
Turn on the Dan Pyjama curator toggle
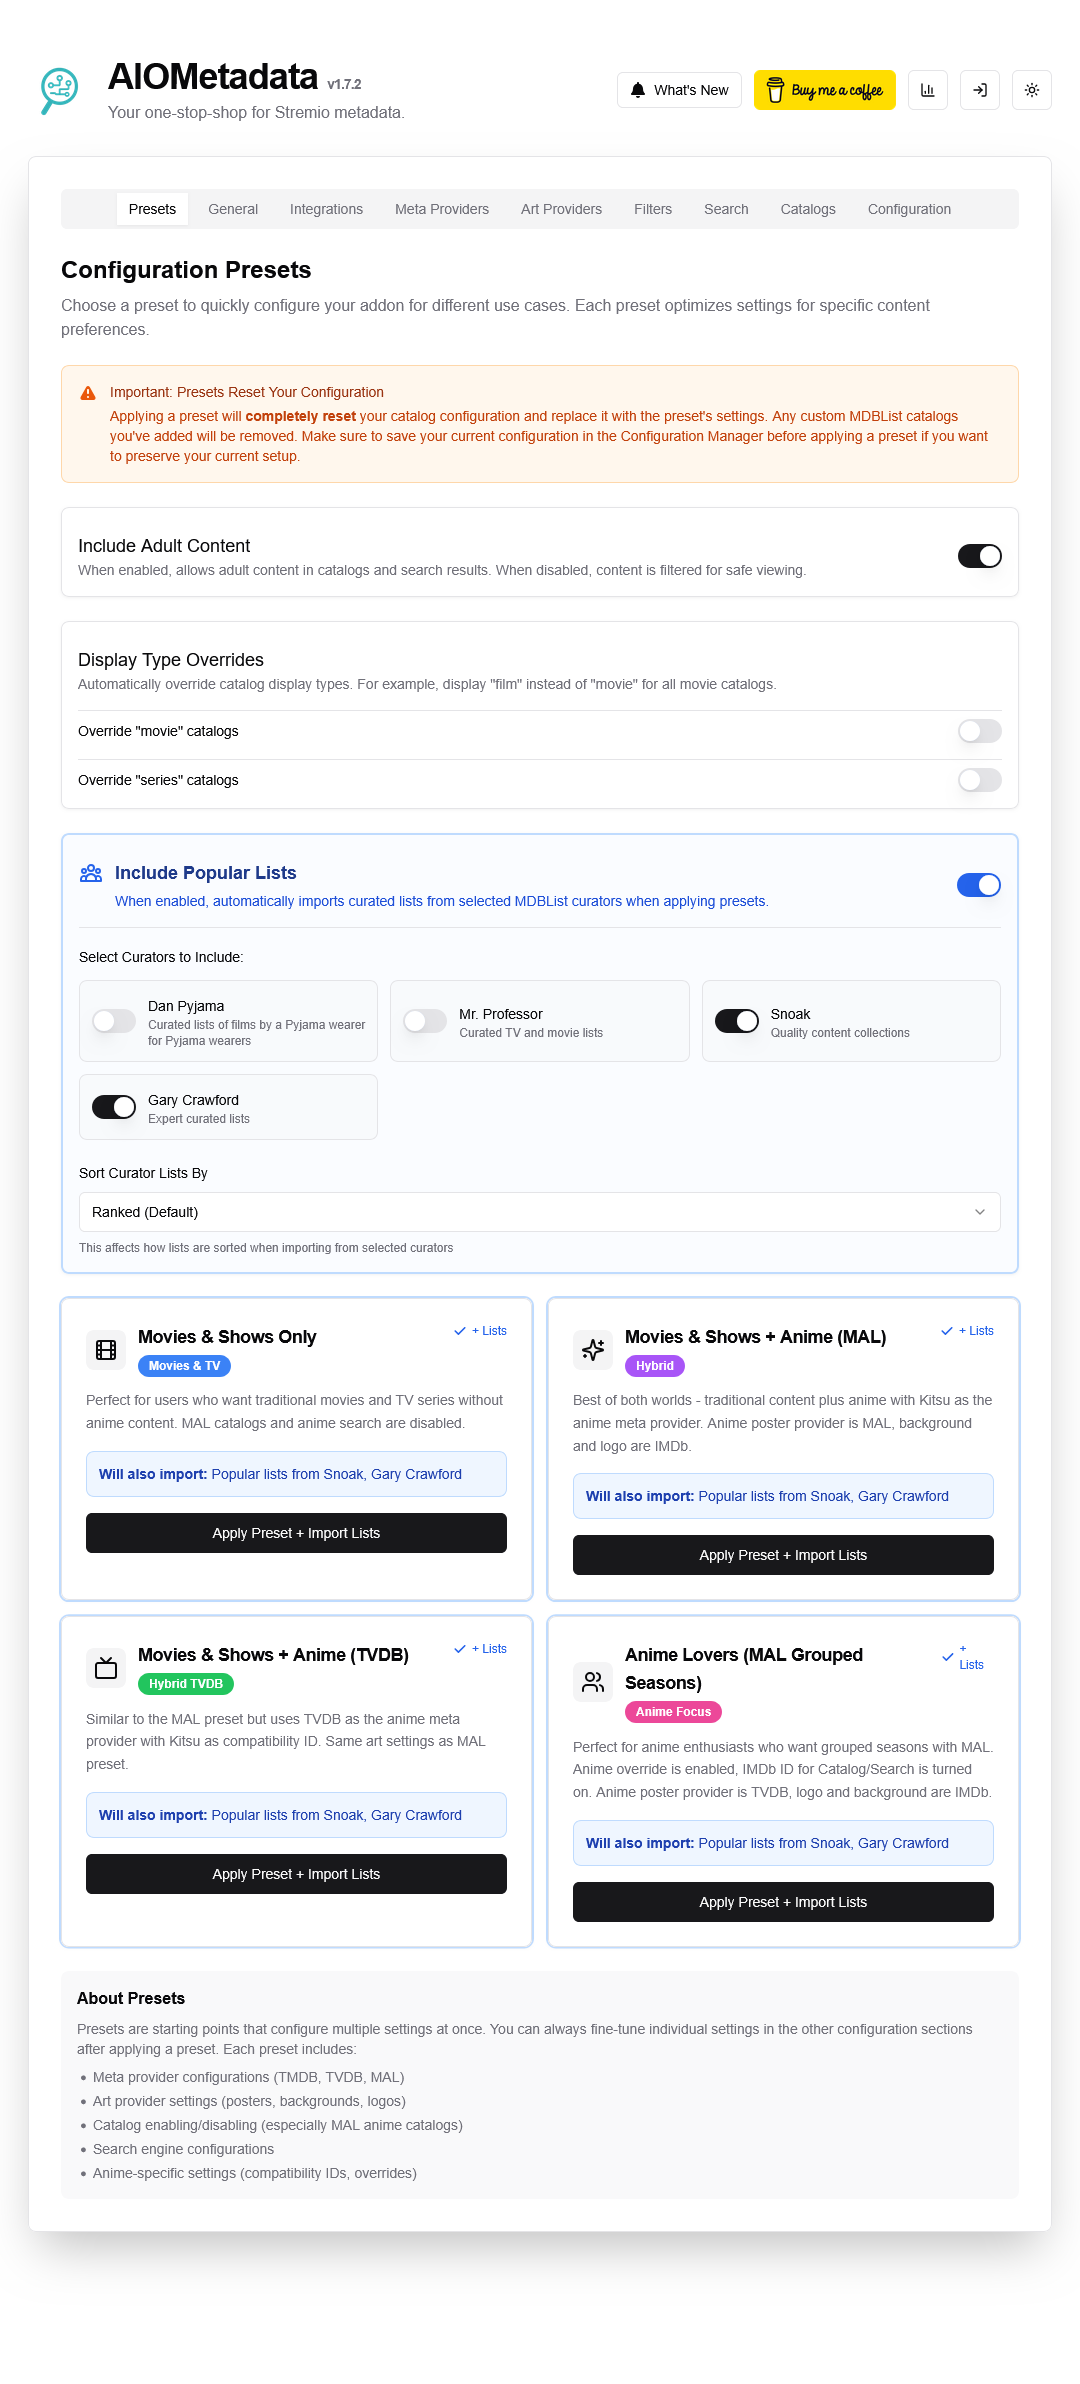113,1021
